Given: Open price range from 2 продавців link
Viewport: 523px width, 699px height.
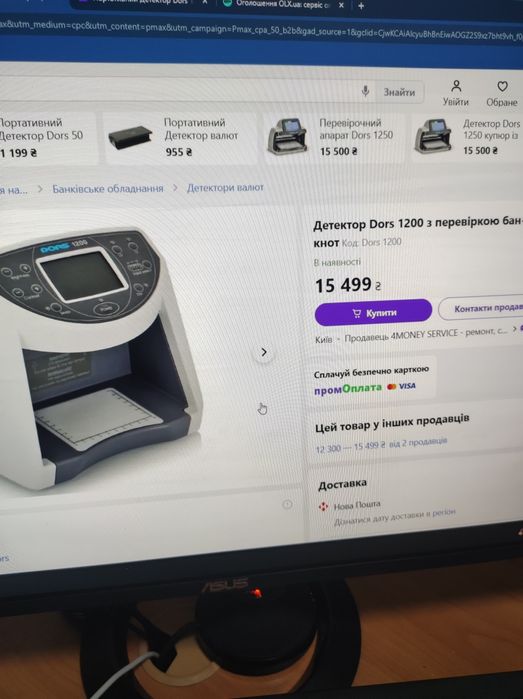Looking at the screenshot, I should [x=381, y=444].
